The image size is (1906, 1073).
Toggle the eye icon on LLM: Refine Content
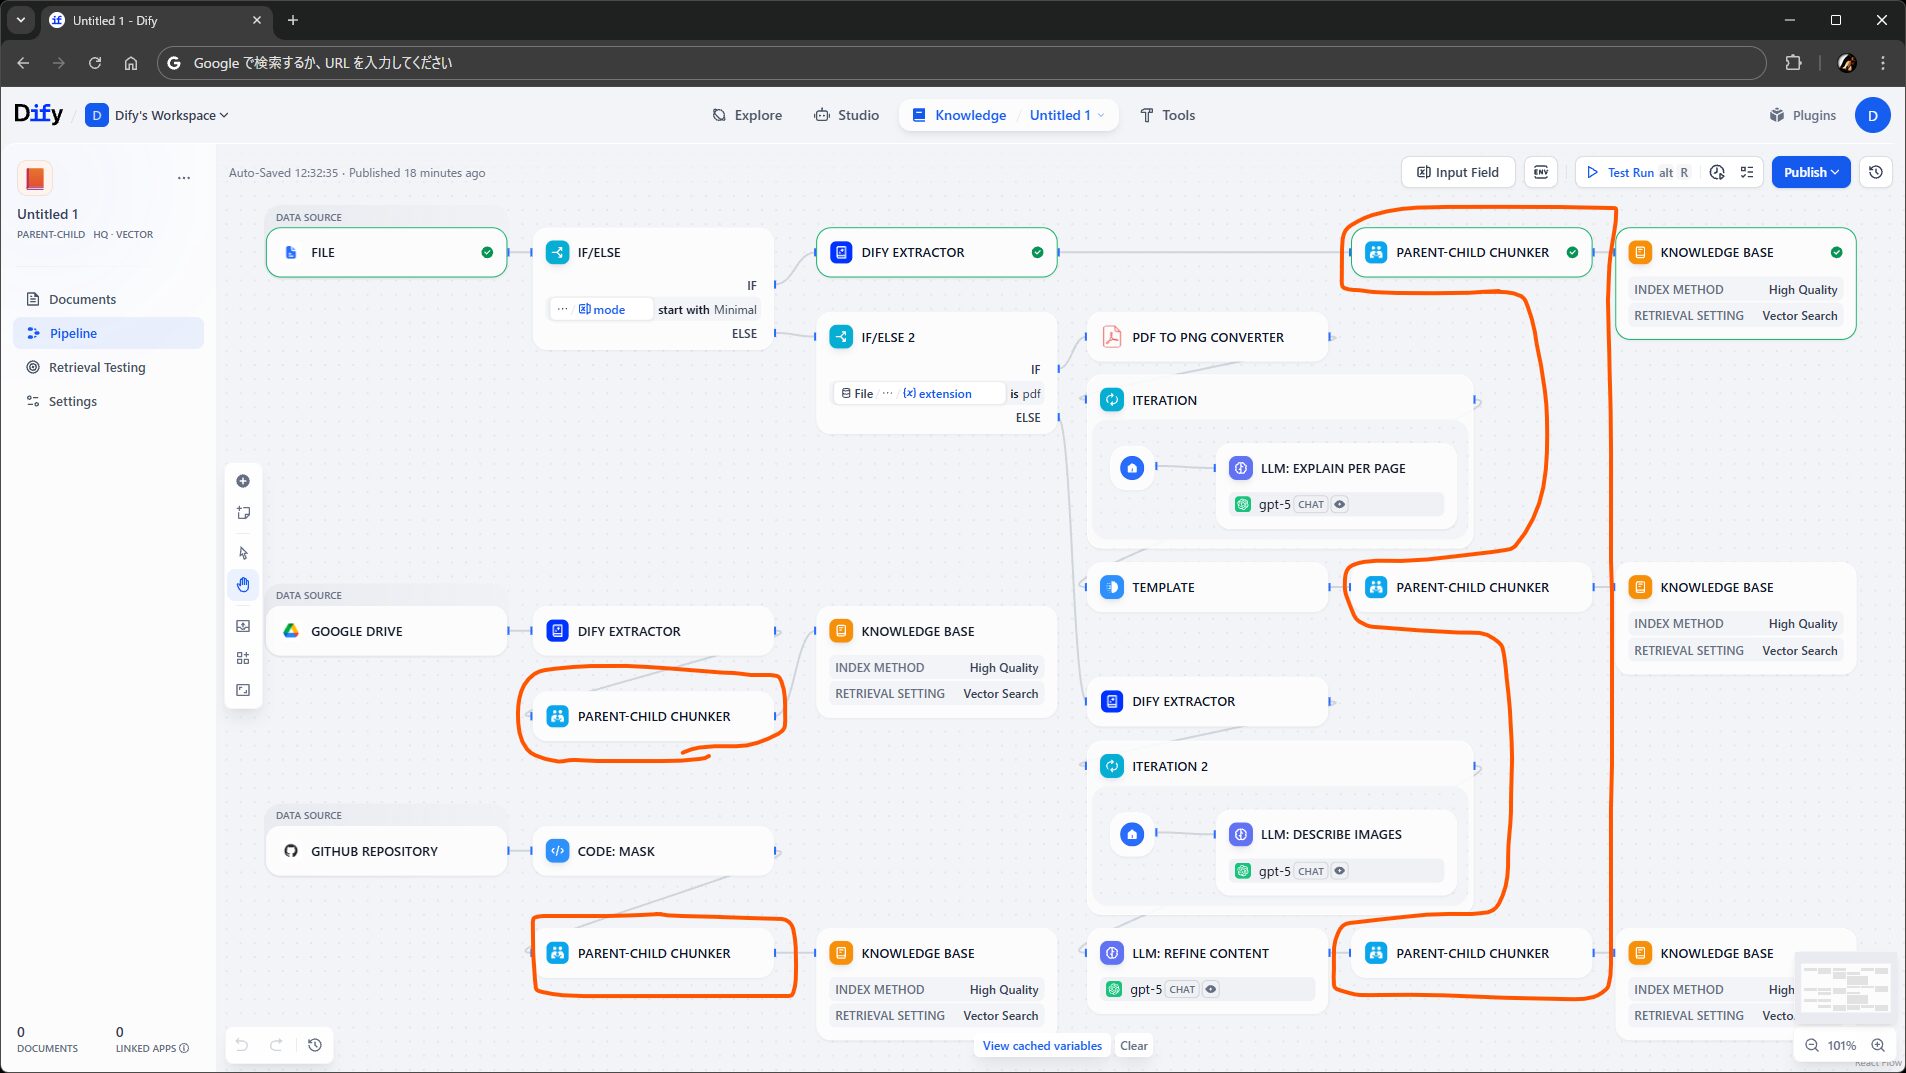(1211, 989)
